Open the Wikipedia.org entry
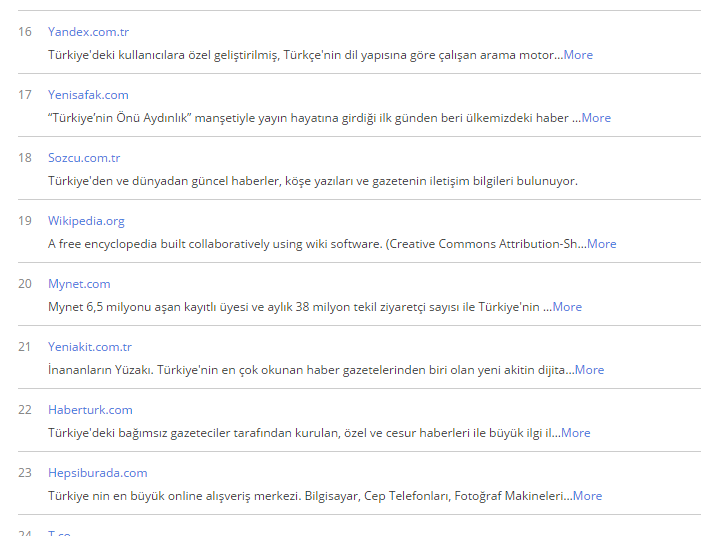 (86, 221)
